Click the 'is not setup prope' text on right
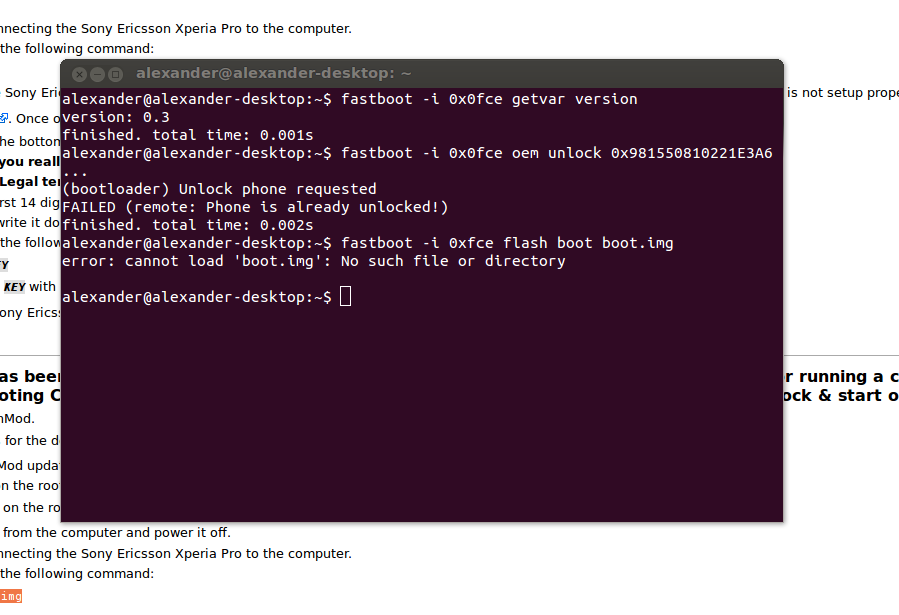899x615 pixels. [843, 93]
